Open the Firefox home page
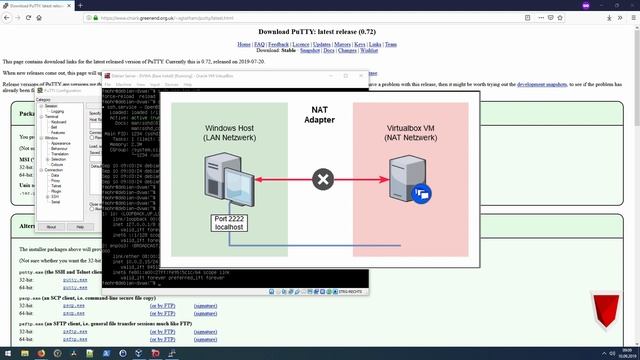The width and height of the screenshot is (640, 360). [x=39, y=18]
